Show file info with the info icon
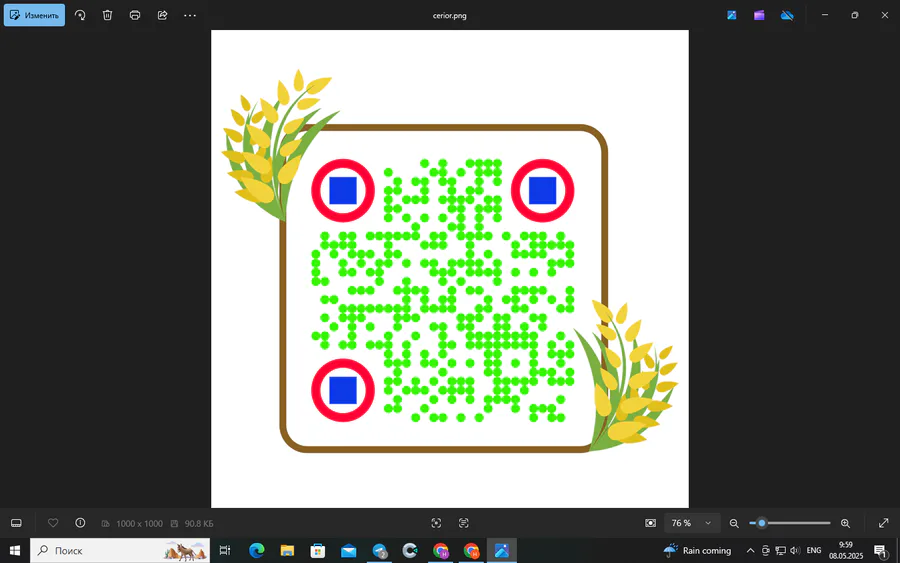 [80, 523]
